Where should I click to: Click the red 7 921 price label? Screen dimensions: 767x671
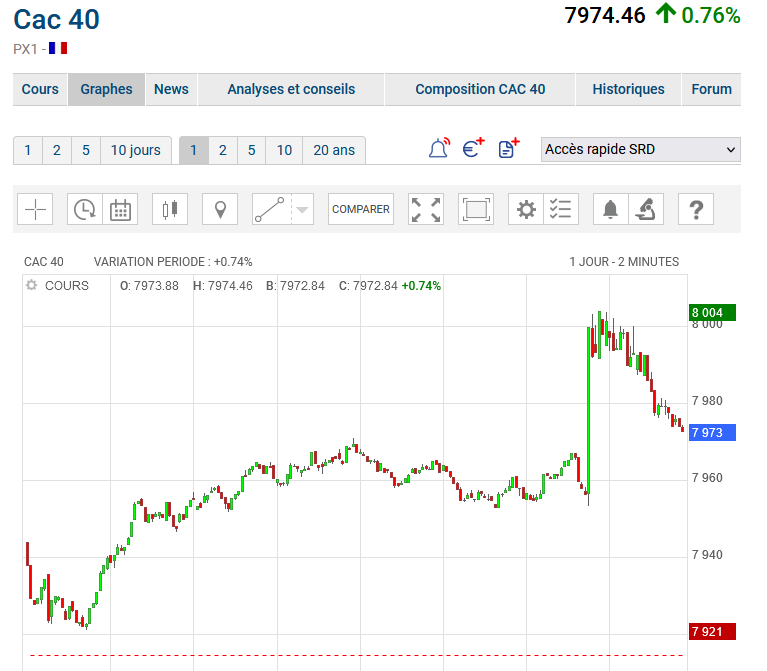712,631
